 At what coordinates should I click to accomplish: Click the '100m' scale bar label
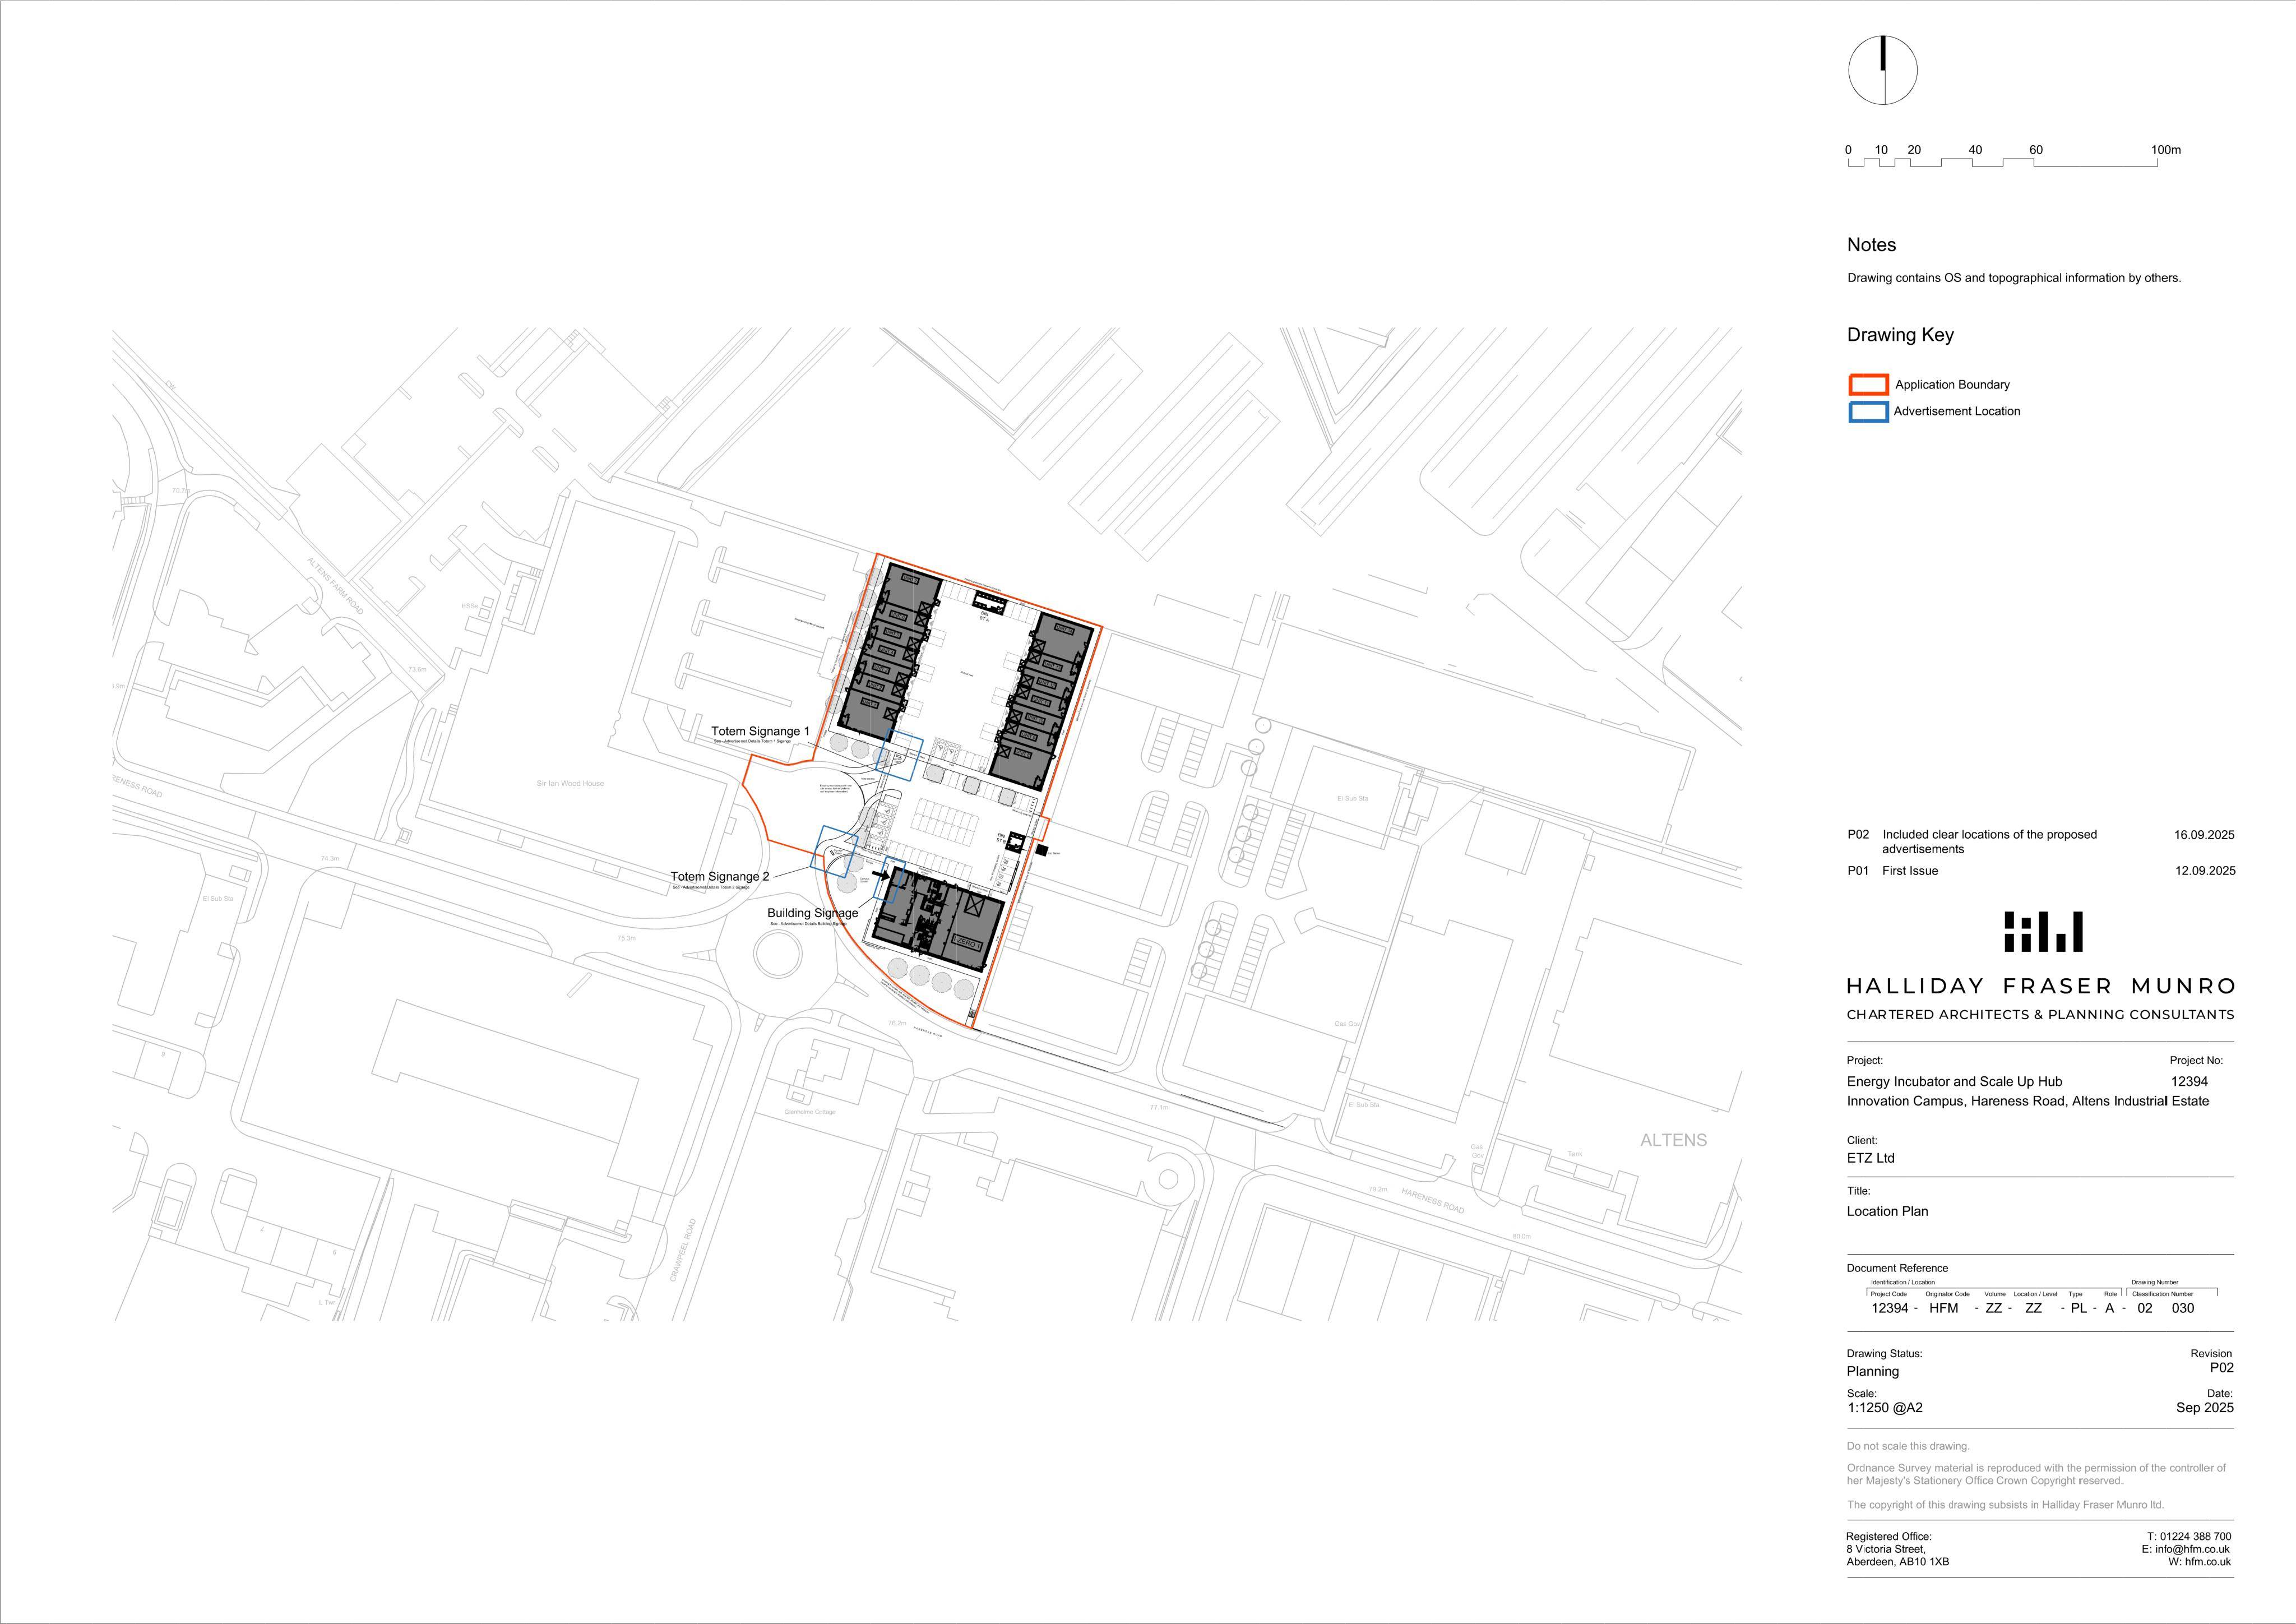(x=2165, y=150)
